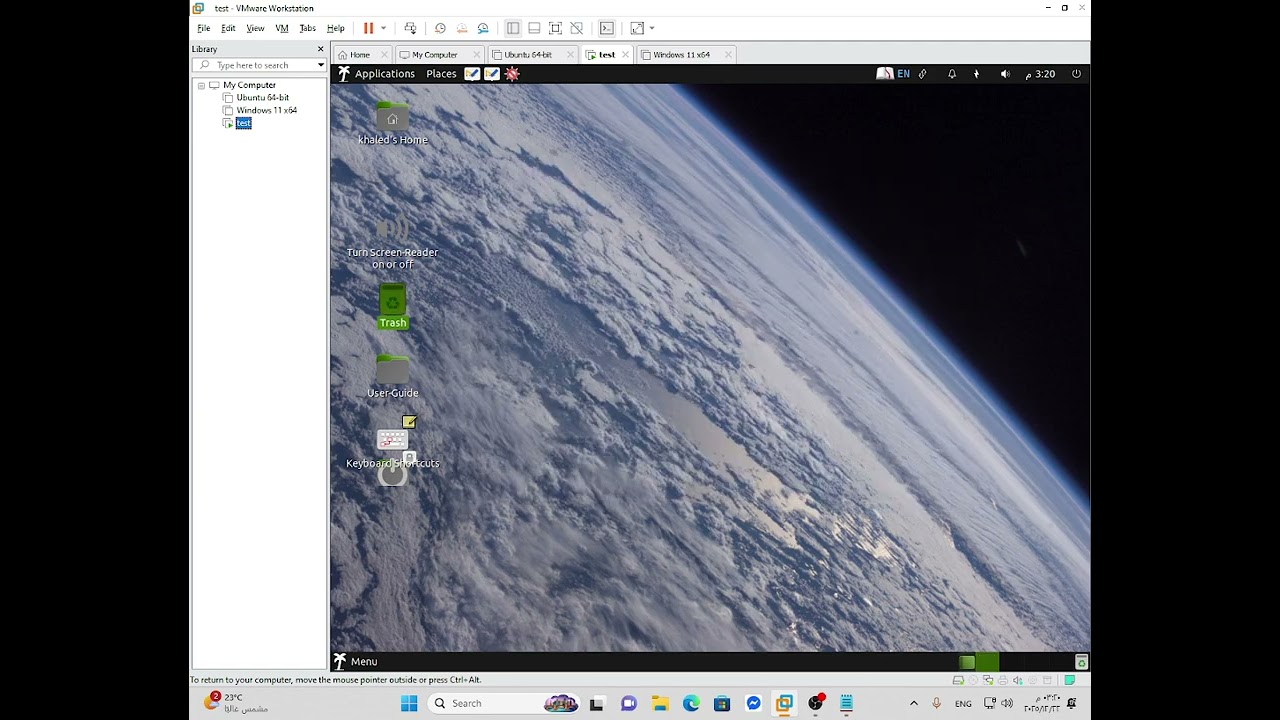Open the Help menu

[x=336, y=28]
